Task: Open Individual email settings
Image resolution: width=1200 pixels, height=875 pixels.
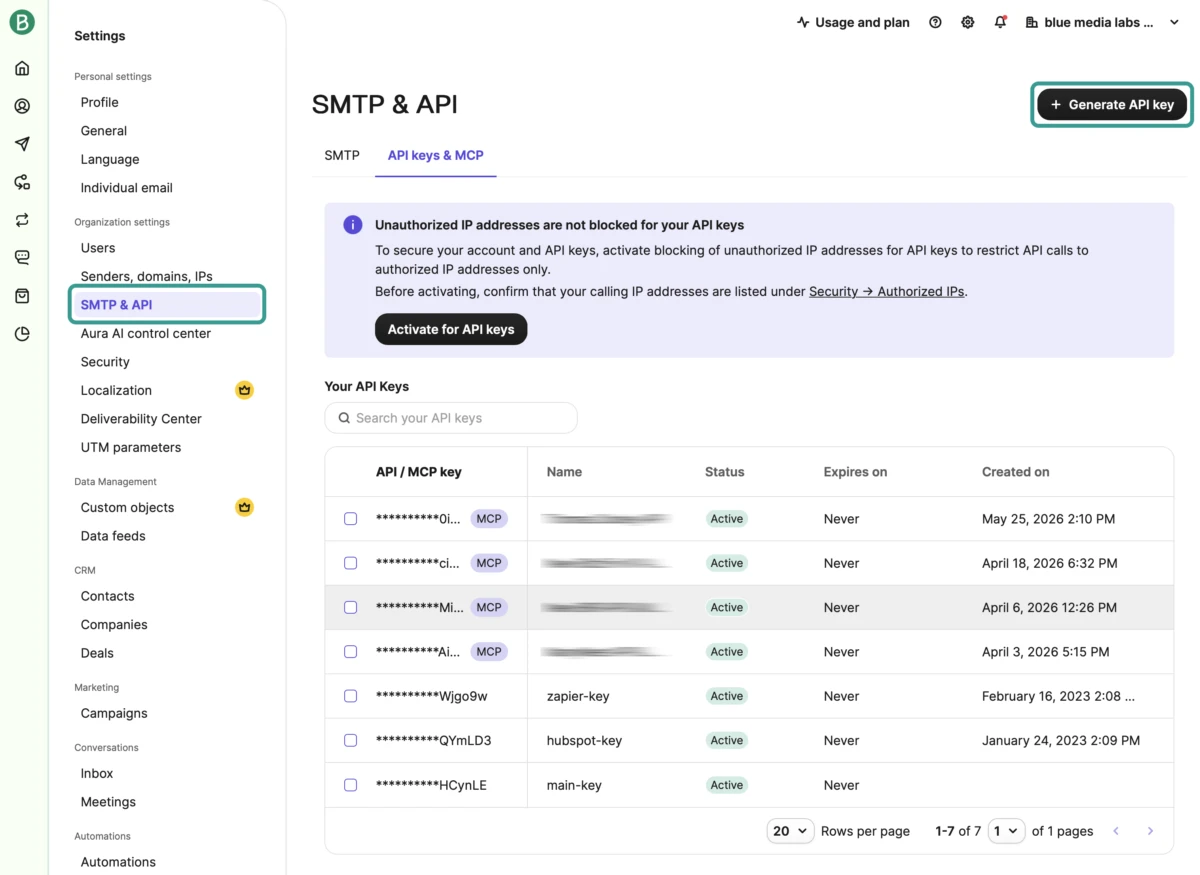Action: (127, 187)
